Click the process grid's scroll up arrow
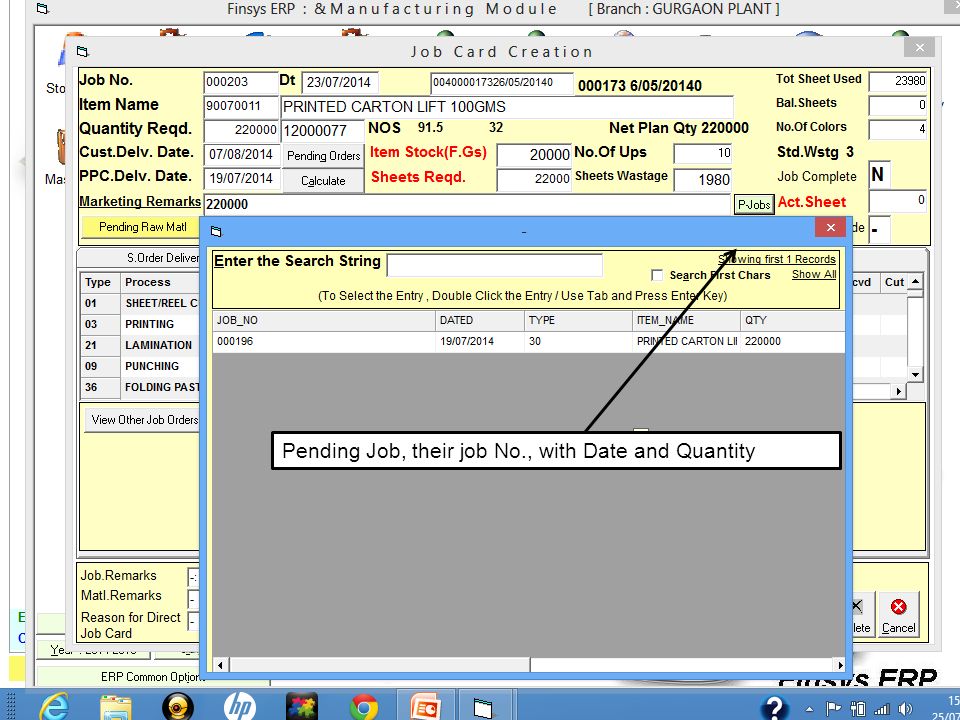This screenshot has height=720, width=960. coord(915,282)
